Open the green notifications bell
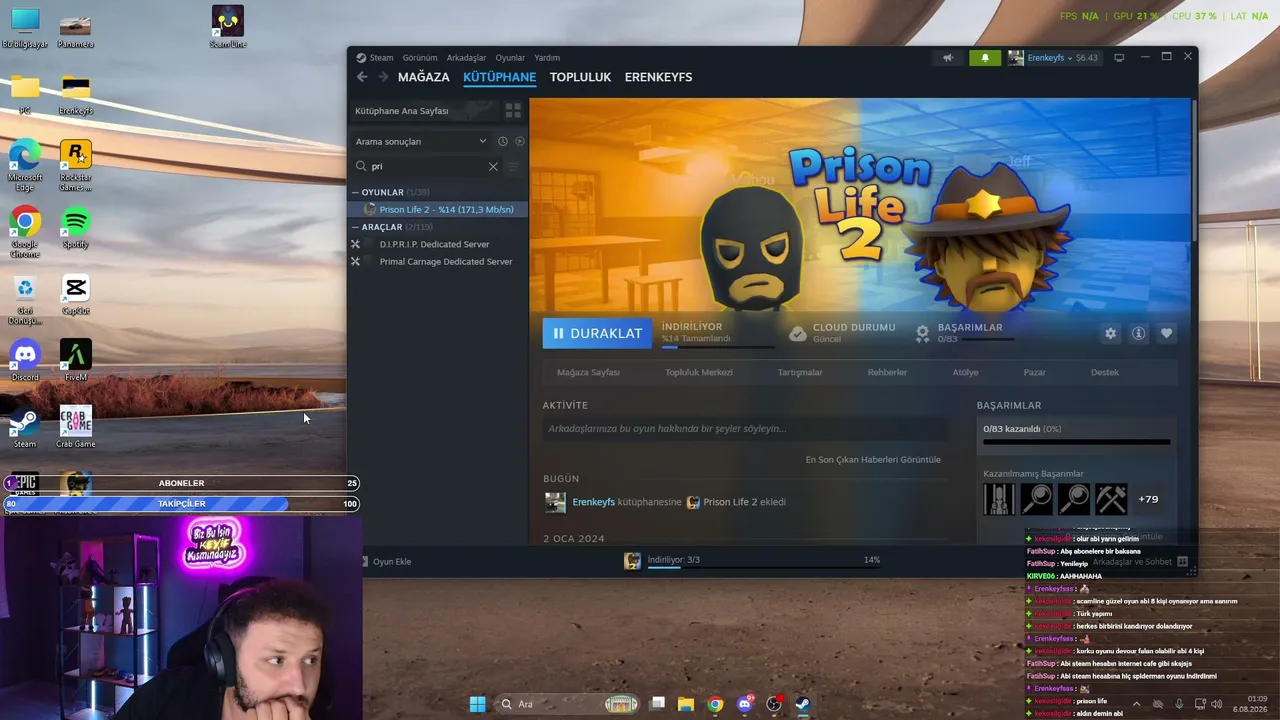This screenshot has height=720, width=1280. [985, 57]
